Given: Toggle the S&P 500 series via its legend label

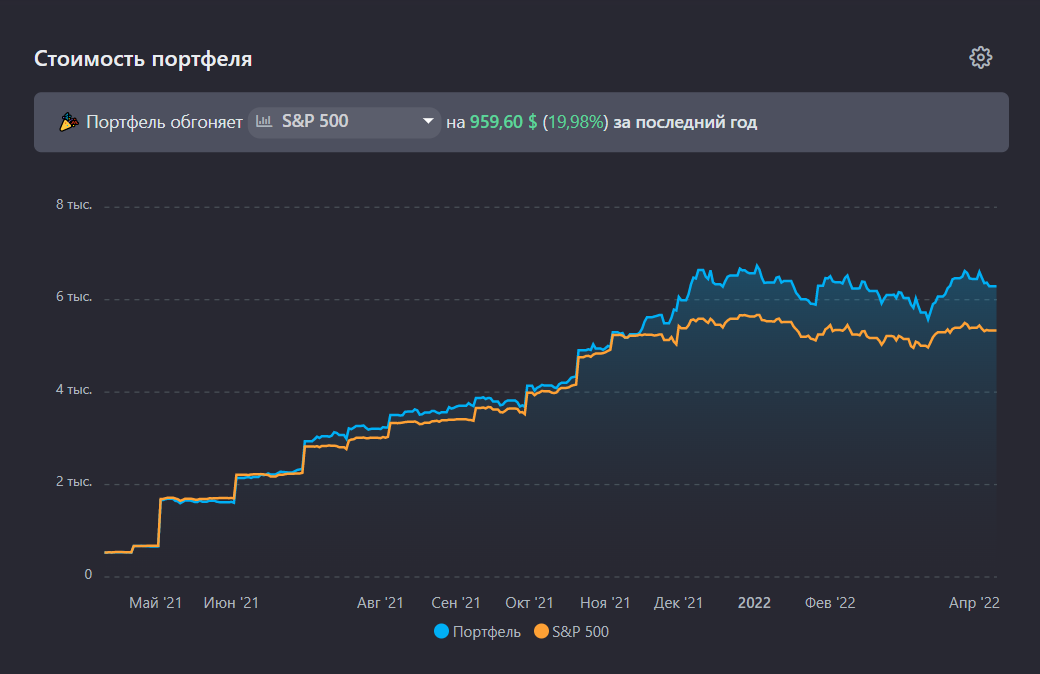Looking at the screenshot, I should pyautogui.click(x=580, y=632).
